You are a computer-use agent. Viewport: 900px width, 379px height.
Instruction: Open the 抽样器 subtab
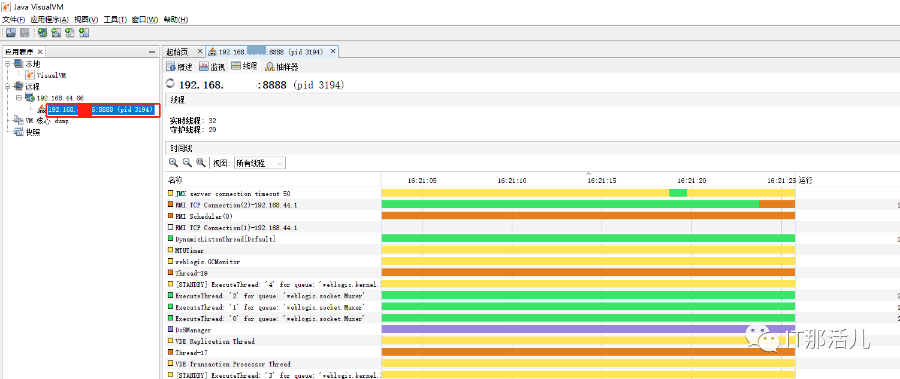281,67
